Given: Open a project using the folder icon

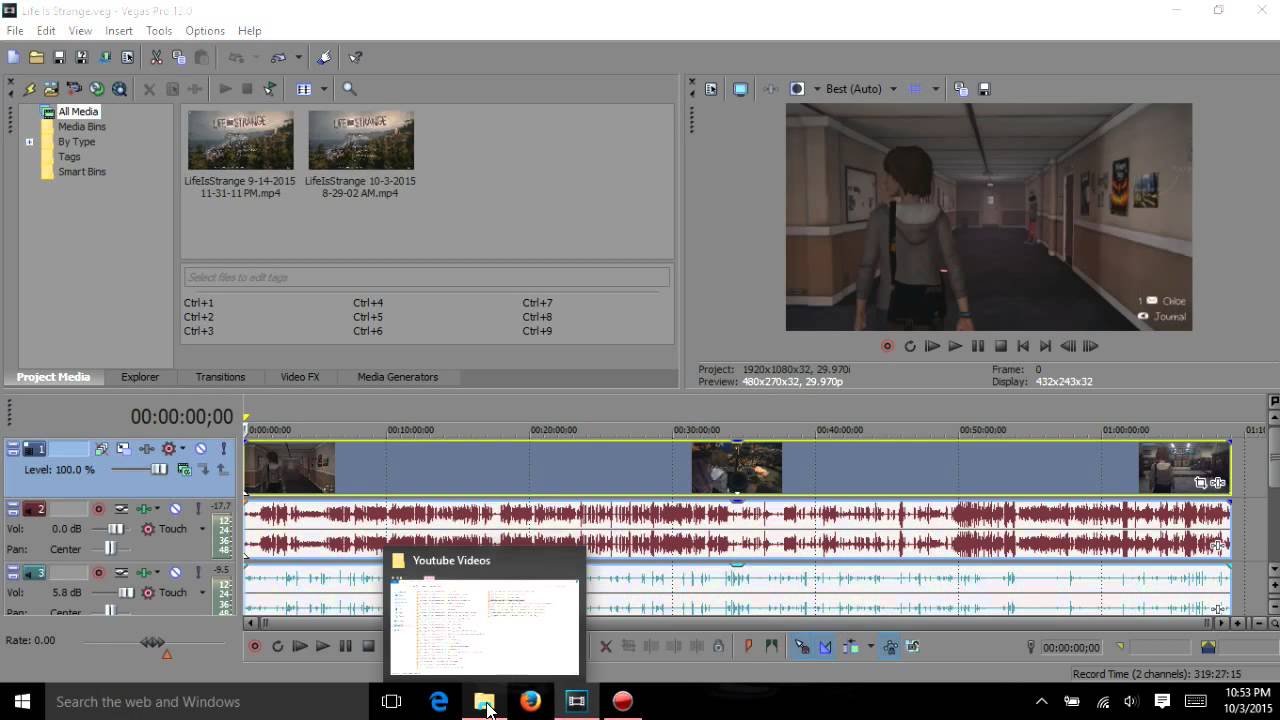Looking at the screenshot, I should point(36,58).
